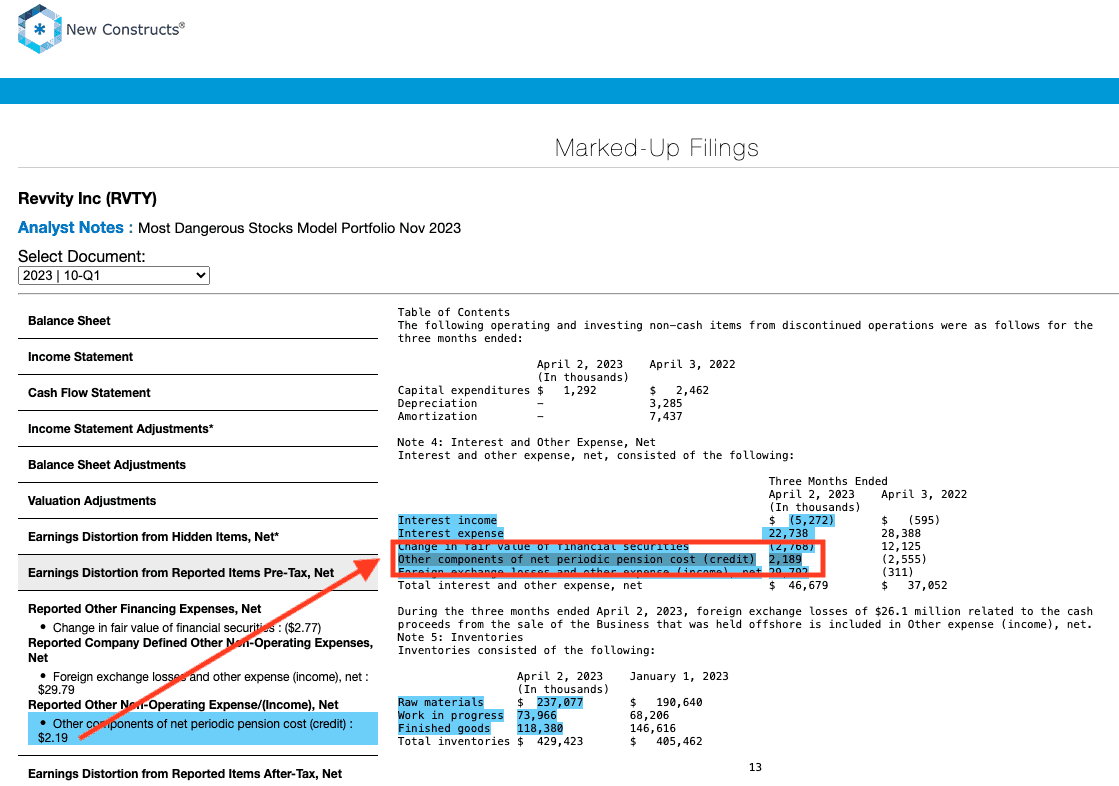Click the Total inventories 429,423 value
The height and width of the screenshot is (786, 1119).
click(x=560, y=742)
